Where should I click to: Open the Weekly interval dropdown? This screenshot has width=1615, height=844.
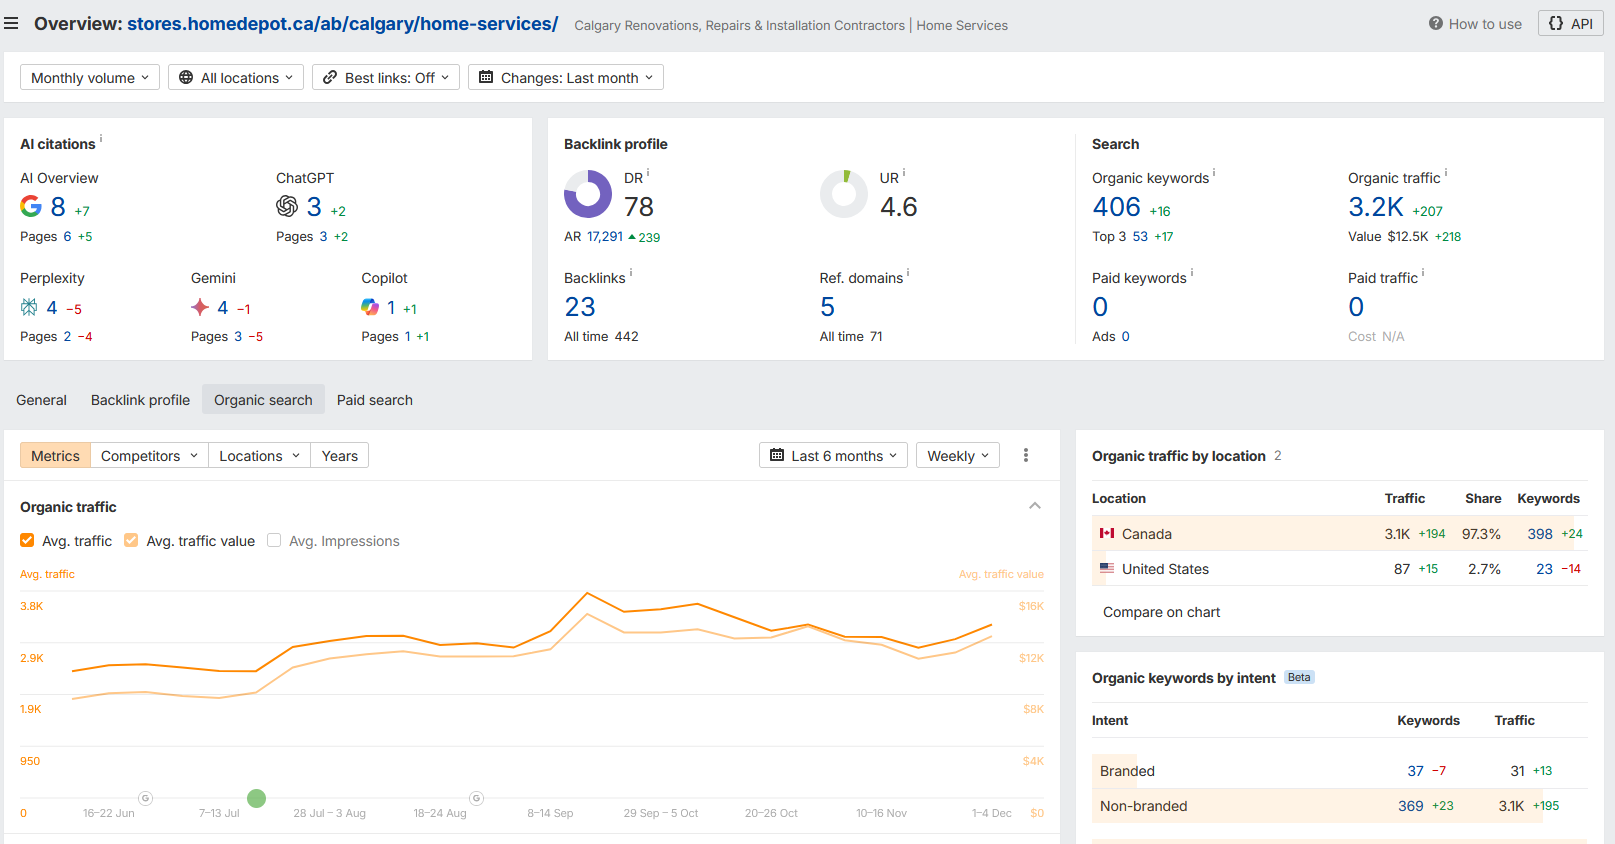957,456
